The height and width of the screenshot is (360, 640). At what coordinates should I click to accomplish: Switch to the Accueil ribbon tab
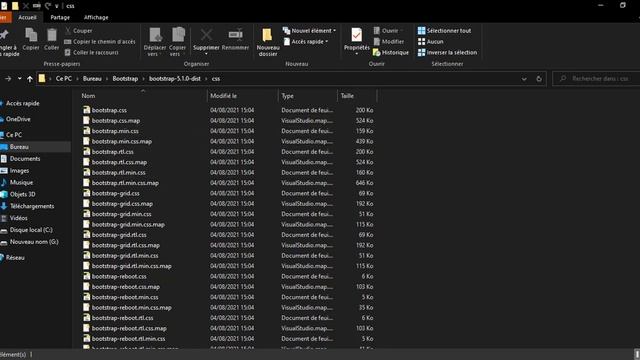[x=27, y=18]
